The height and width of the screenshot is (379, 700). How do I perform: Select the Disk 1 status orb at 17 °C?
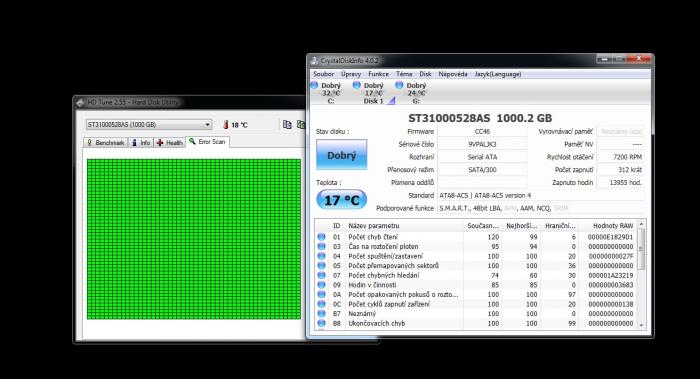point(356,85)
